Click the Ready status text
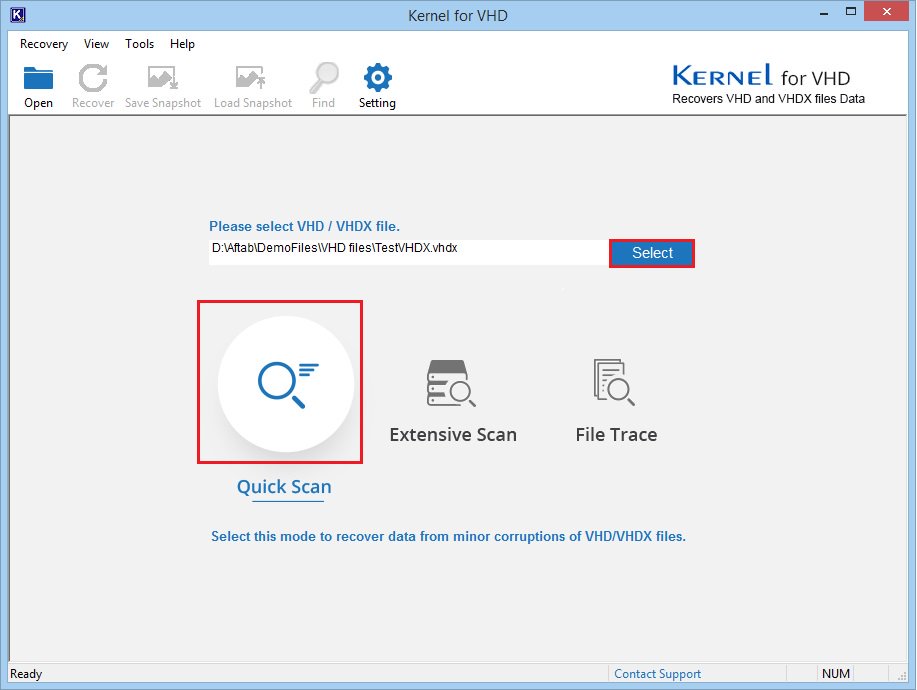The image size is (917, 690). pos(26,674)
